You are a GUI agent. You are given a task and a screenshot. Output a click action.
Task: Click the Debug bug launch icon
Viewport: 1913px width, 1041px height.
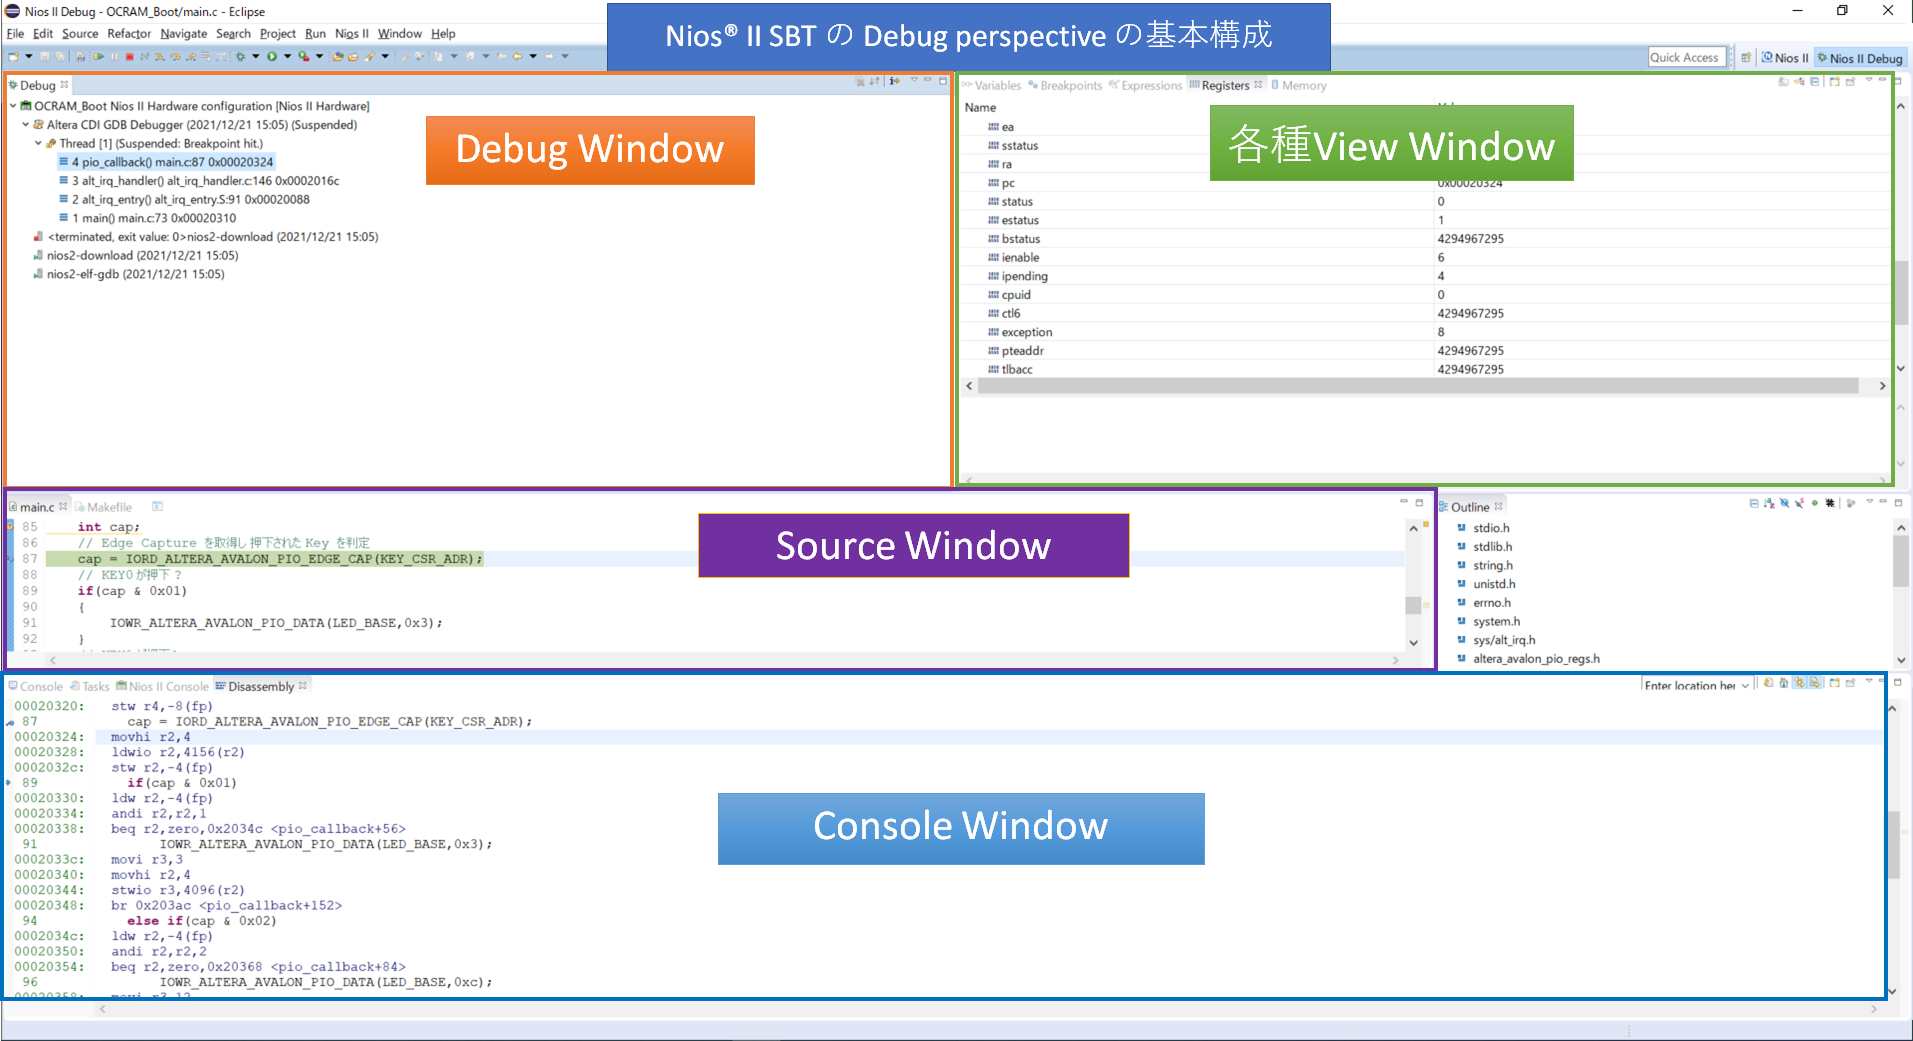tap(240, 57)
